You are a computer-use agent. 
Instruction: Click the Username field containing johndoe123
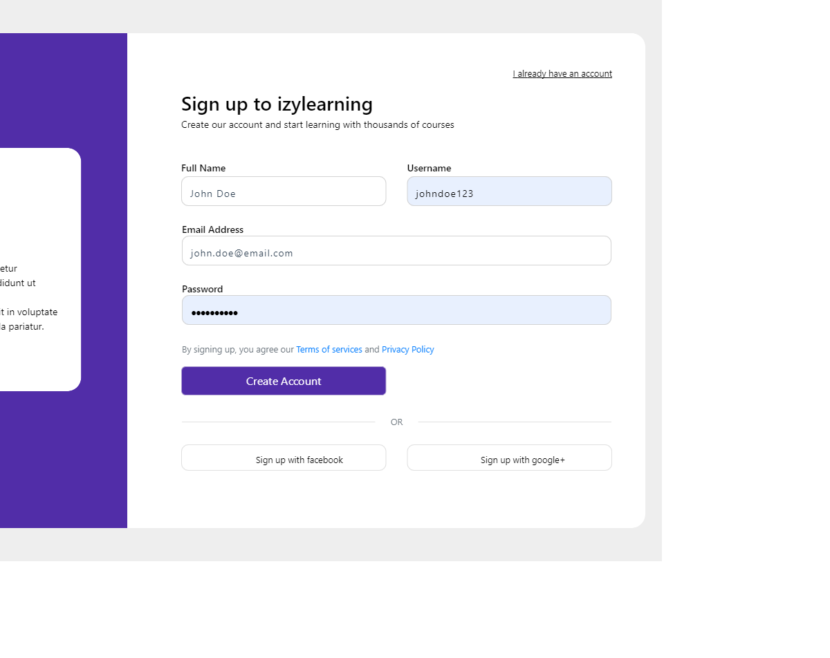tap(509, 191)
